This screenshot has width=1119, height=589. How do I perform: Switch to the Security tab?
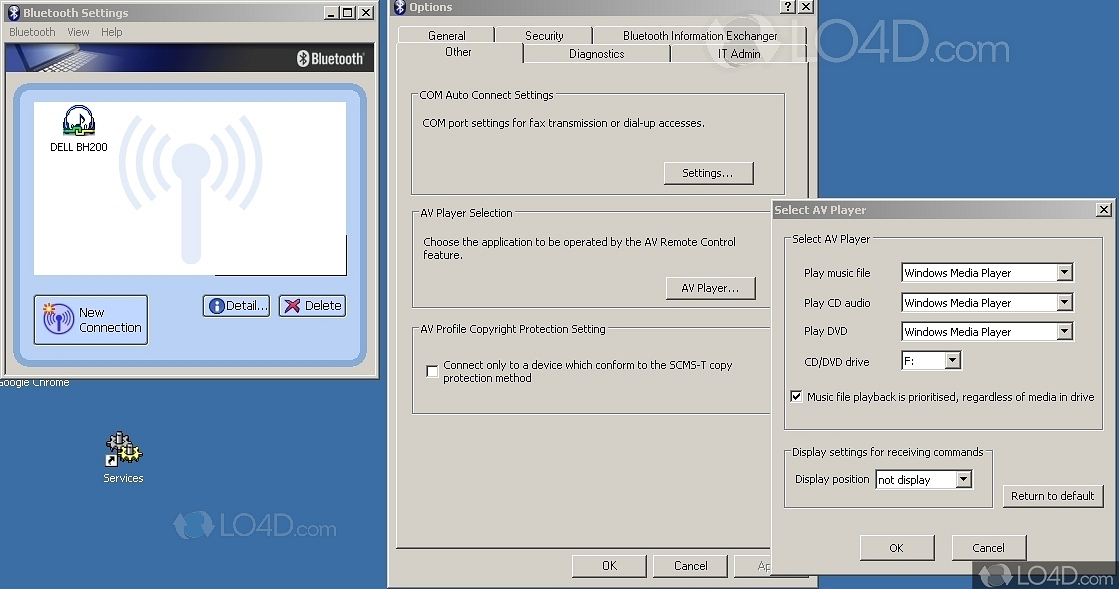coord(544,36)
